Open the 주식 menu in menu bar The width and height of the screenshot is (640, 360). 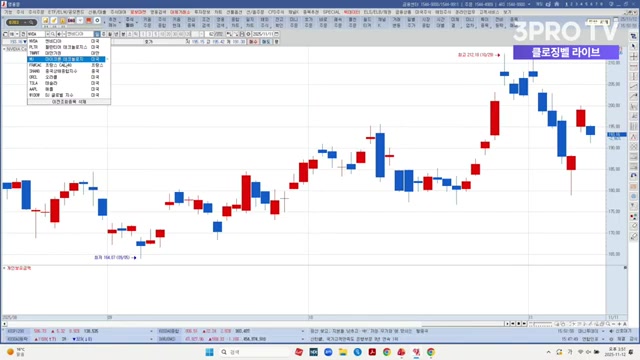pyautogui.click(x=20, y=12)
